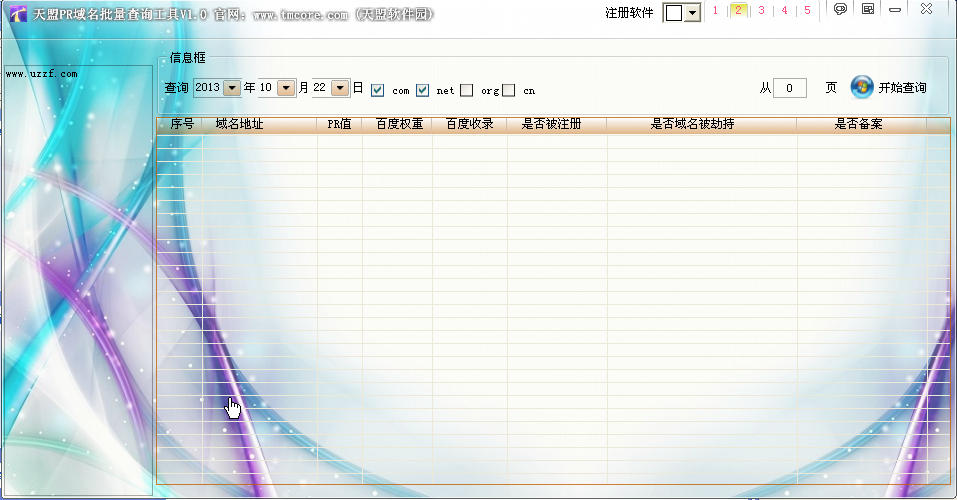Screen dimensions: 957x500
Task: Click the page number input field
Action: tap(789, 88)
